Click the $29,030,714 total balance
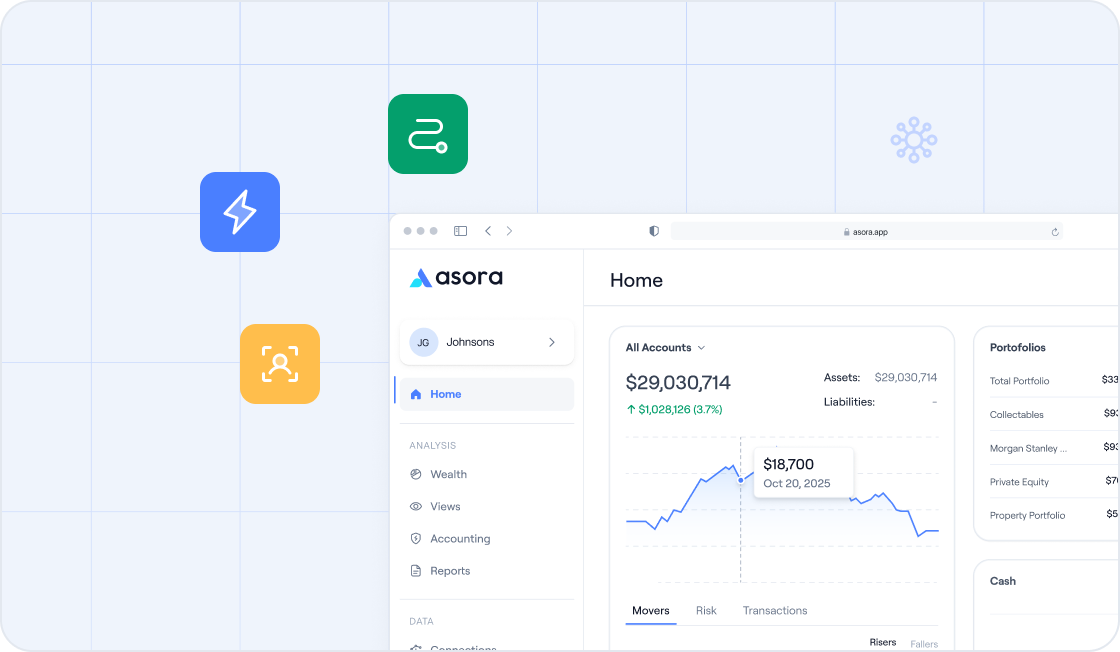The width and height of the screenshot is (1120, 652). tap(678, 383)
